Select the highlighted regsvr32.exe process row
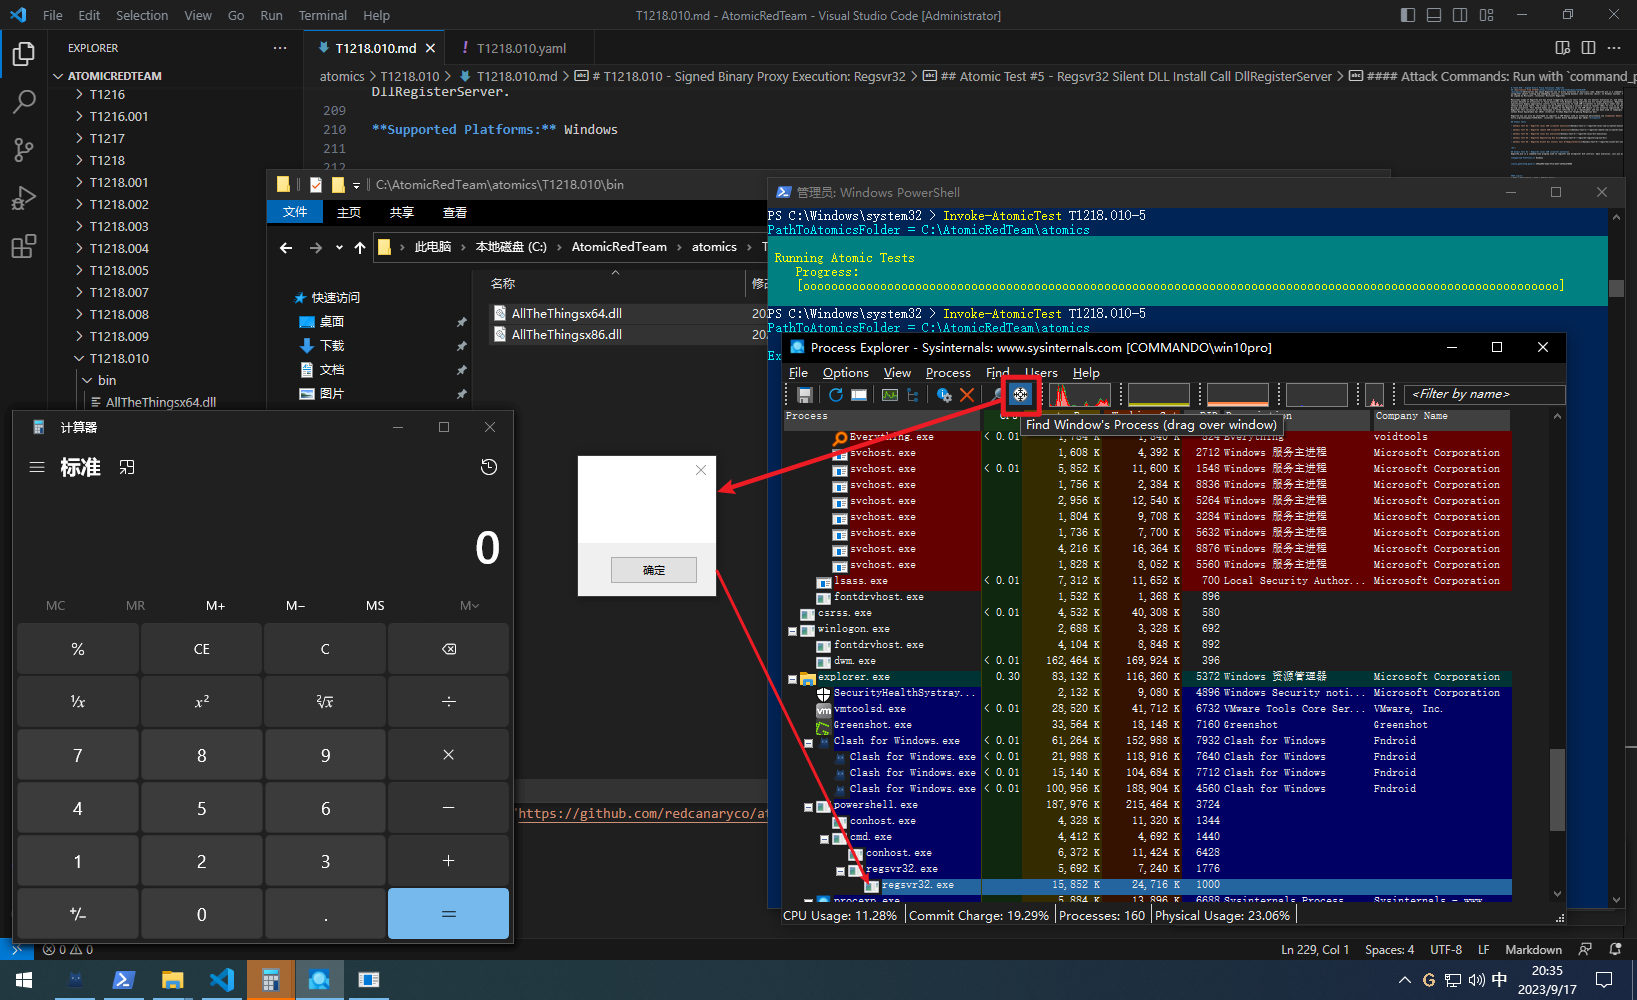This screenshot has height=1000, width=1637. click(x=1148, y=885)
